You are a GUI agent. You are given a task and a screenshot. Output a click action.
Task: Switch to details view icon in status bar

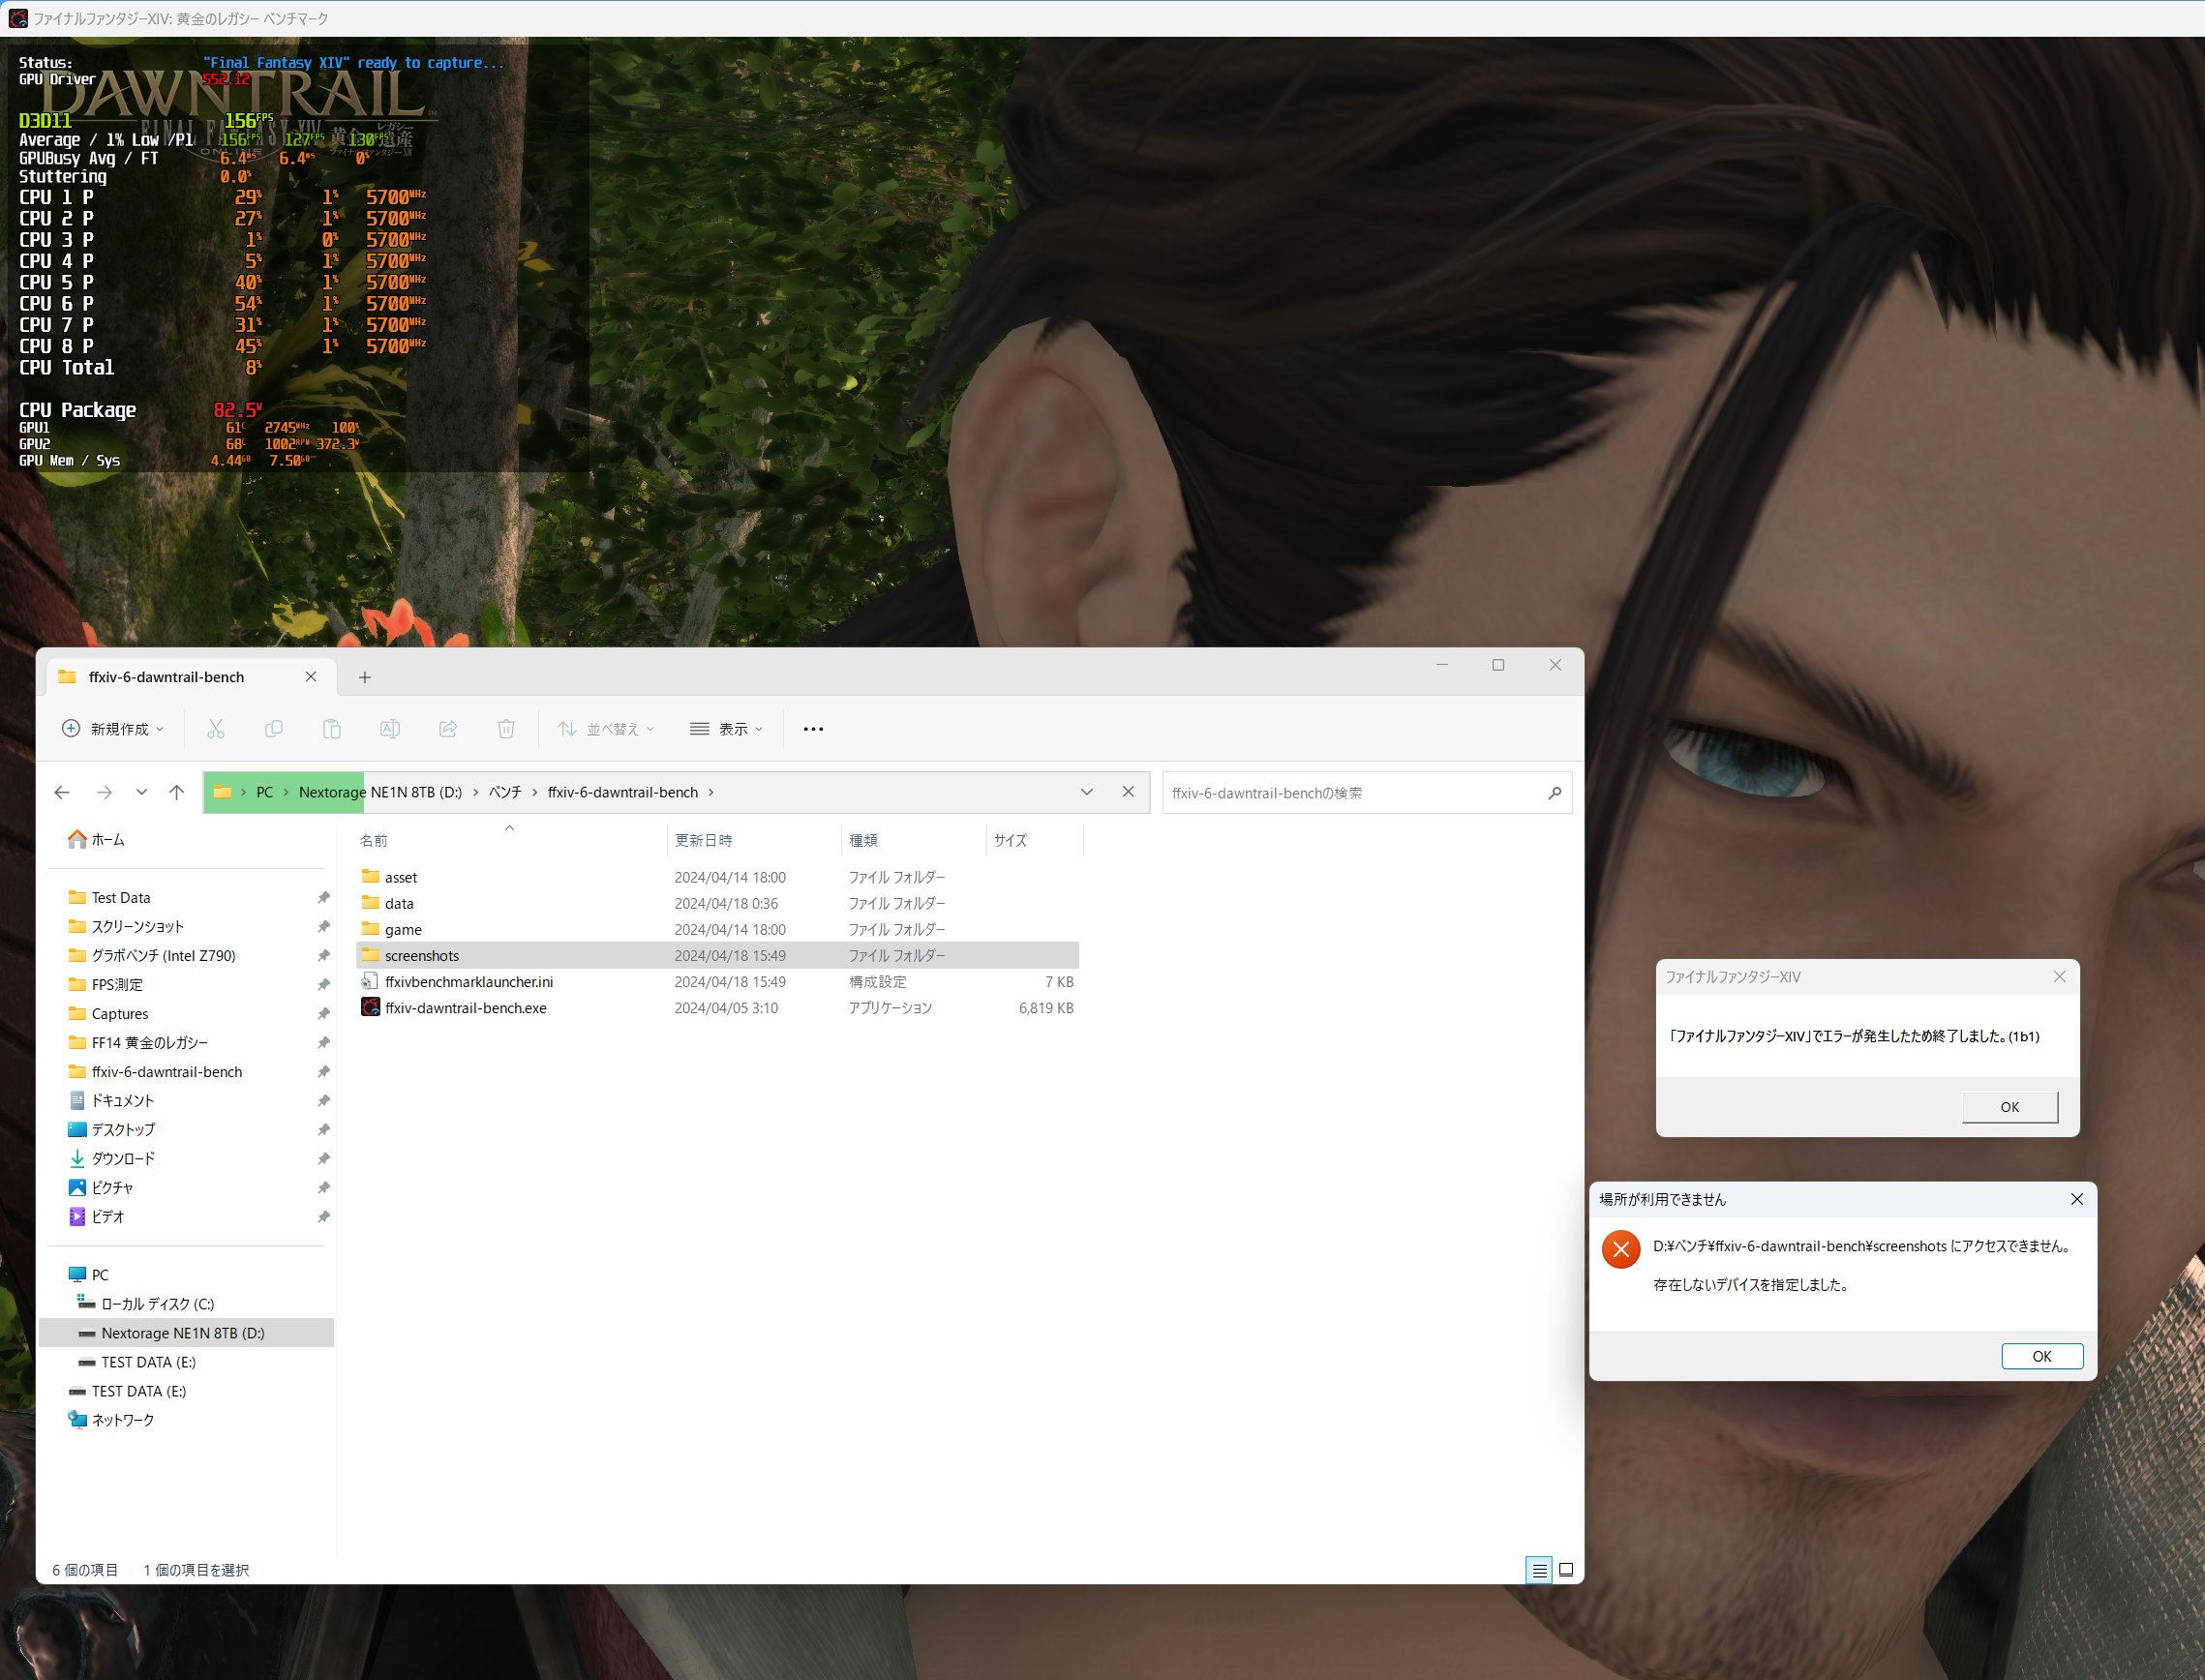(x=1539, y=1570)
